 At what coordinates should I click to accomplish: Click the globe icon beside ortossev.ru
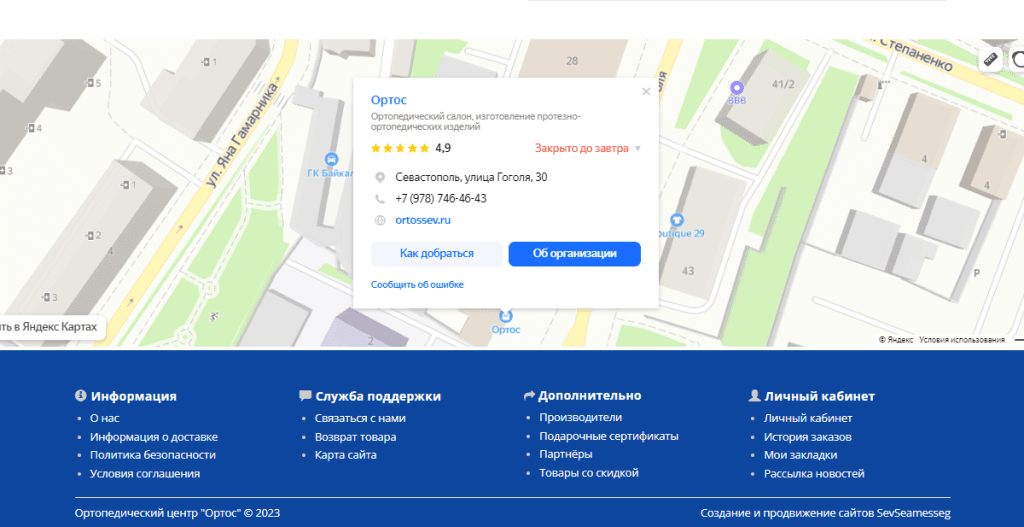pyautogui.click(x=380, y=220)
